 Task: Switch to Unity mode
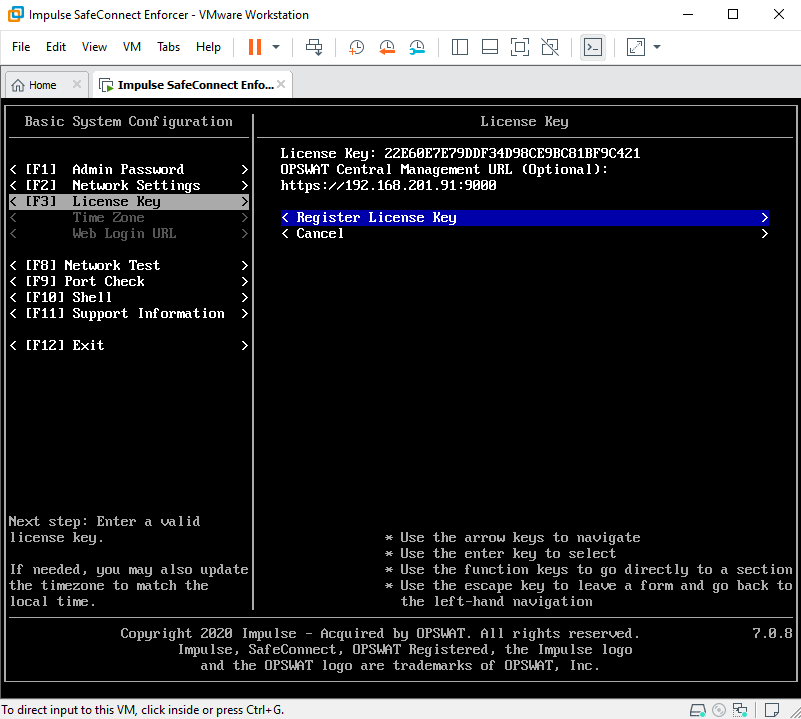[550, 47]
